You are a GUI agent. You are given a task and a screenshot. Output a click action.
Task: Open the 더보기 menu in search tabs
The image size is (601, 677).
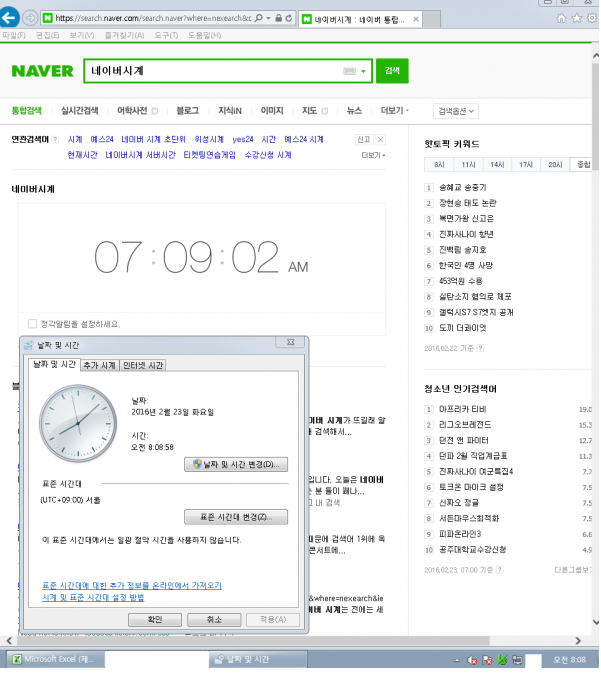(394, 111)
